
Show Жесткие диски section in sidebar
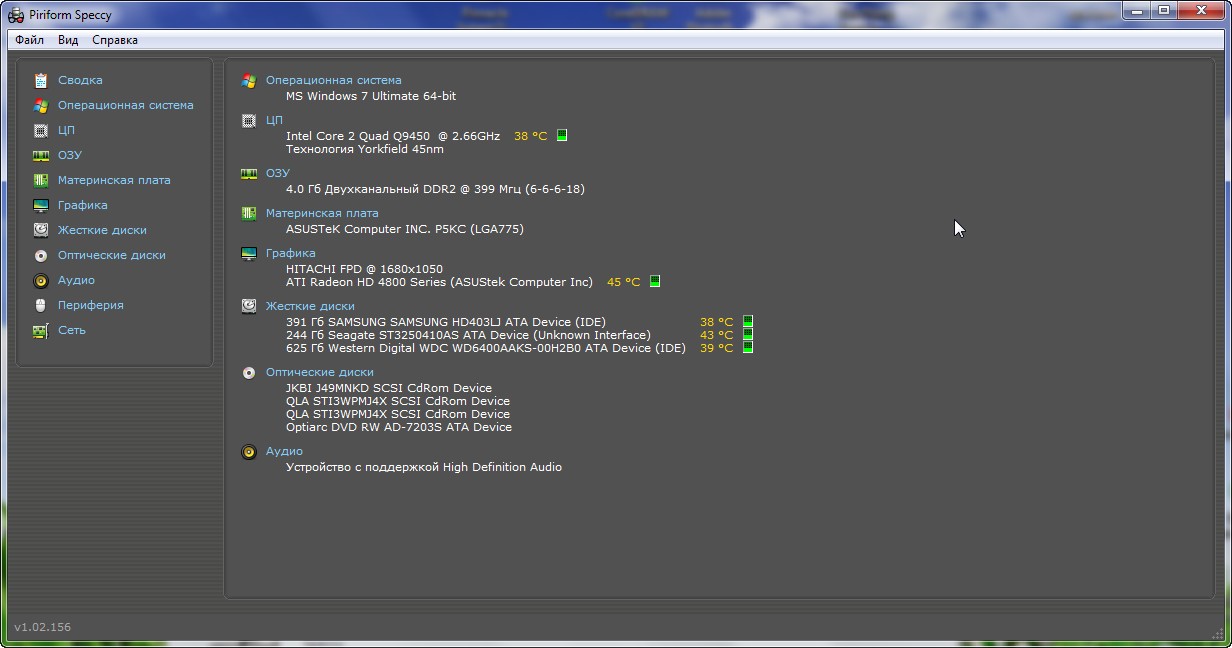(102, 230)
